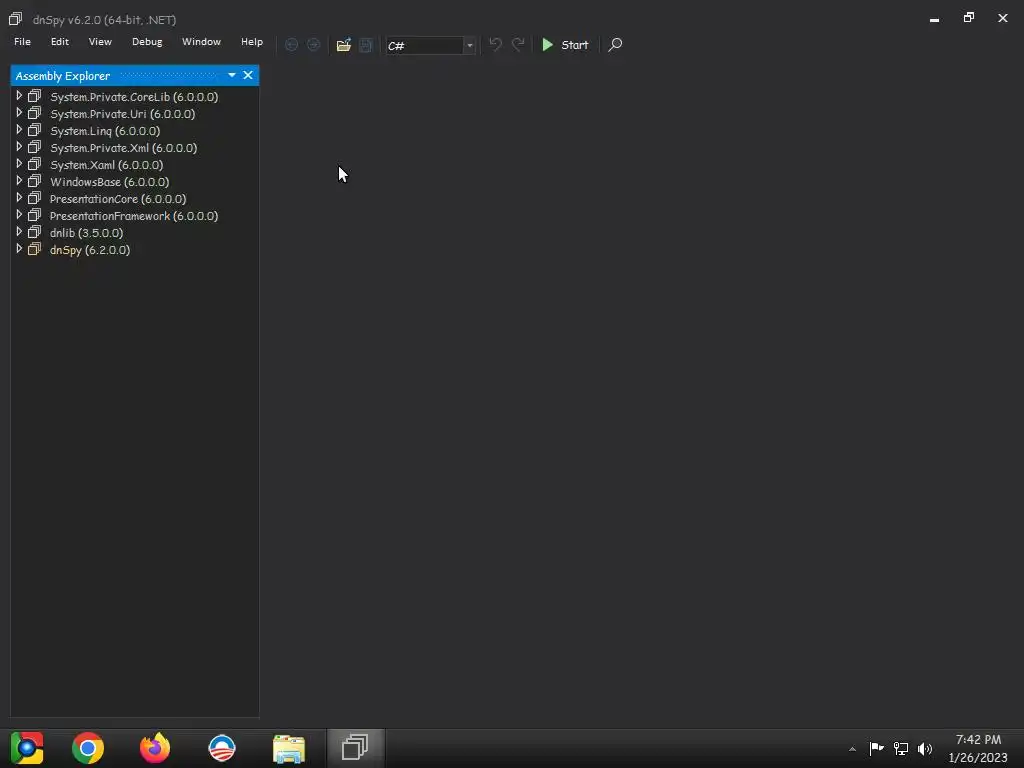Screen dimensions: 1024x768
Task: Click the volume speaker tray icon
Action: pyautogui.click(x=925, y=748)
